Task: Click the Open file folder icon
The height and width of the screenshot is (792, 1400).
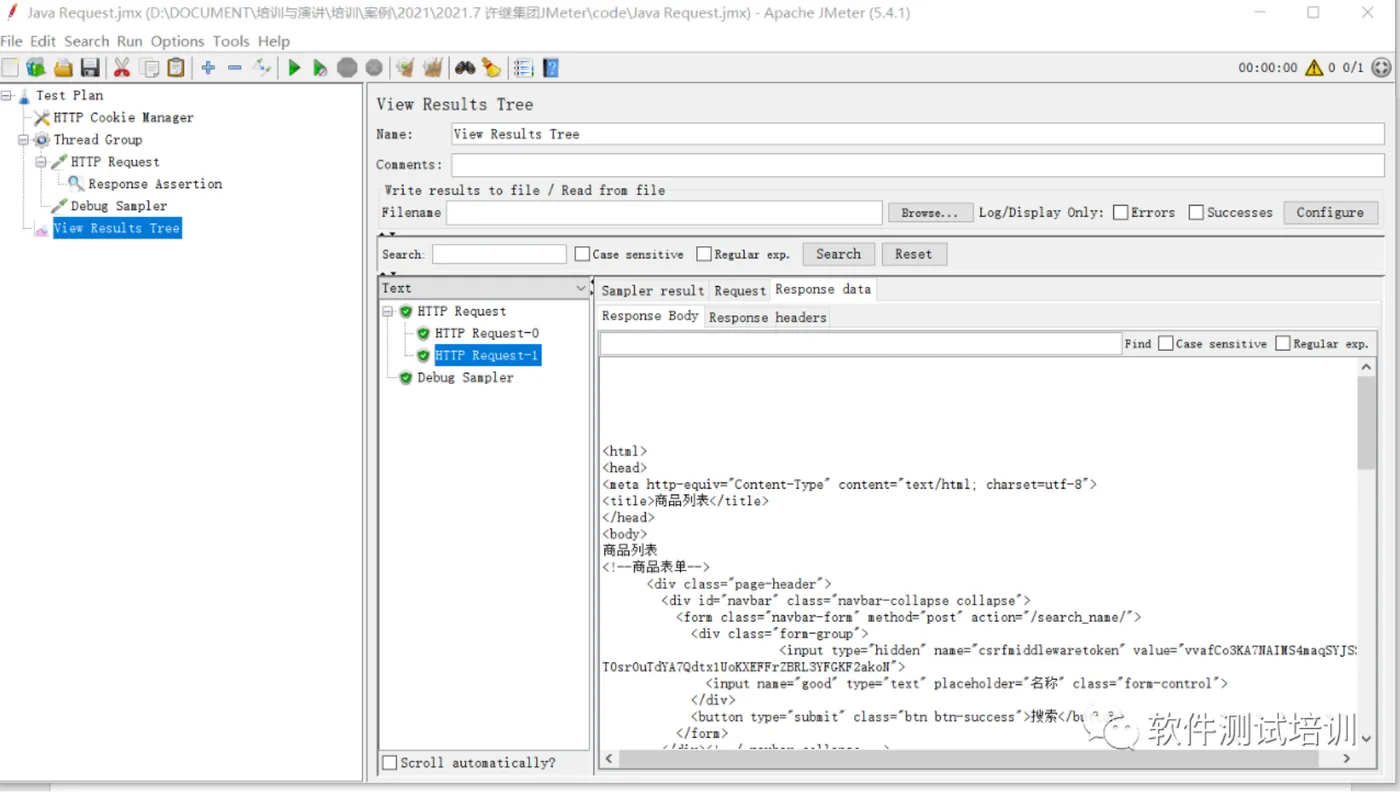Action: click(x=63, y=68)
